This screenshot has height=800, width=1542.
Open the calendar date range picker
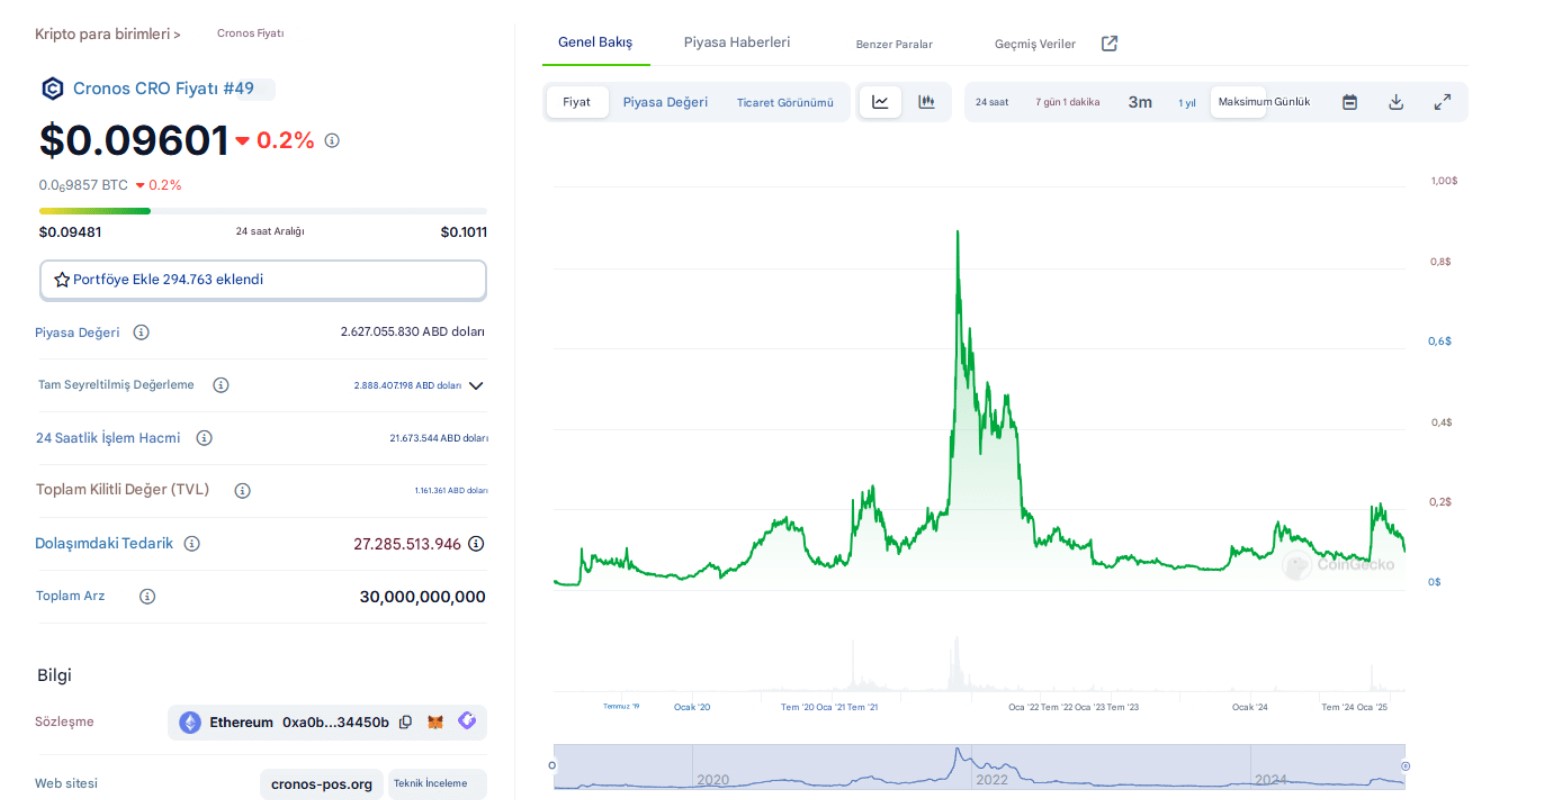pos(1349,102)
